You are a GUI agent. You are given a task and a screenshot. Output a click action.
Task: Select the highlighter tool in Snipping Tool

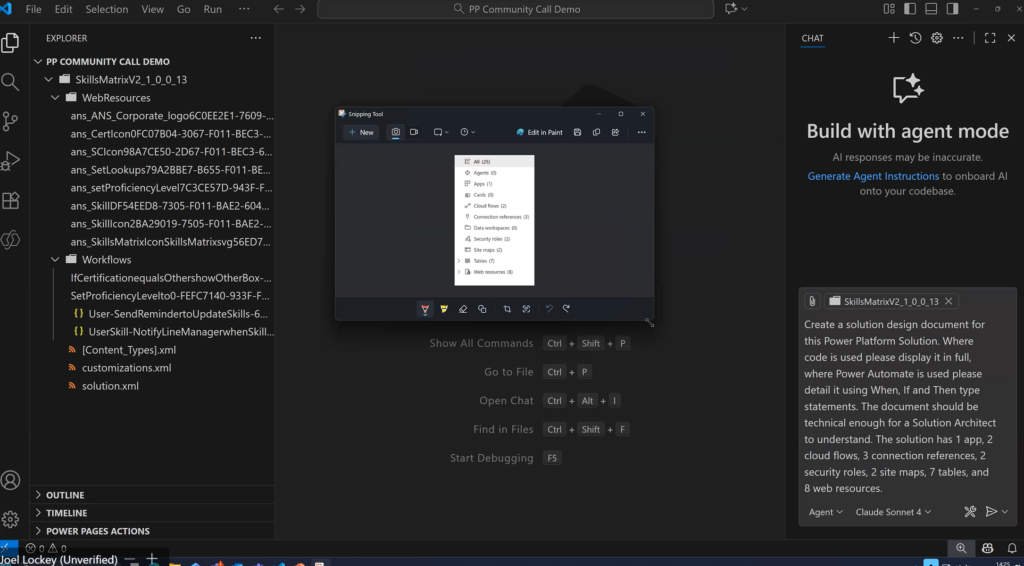pos(444,309)
